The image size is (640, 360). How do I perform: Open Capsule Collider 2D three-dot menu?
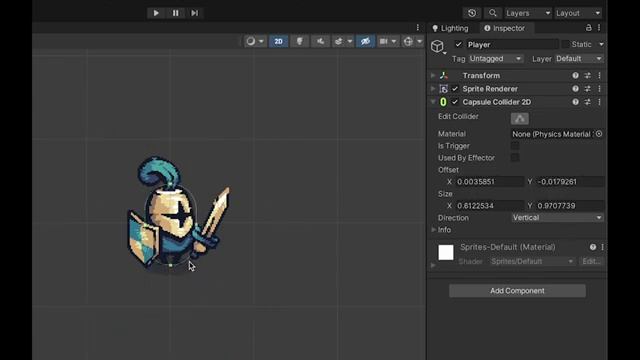599,102
